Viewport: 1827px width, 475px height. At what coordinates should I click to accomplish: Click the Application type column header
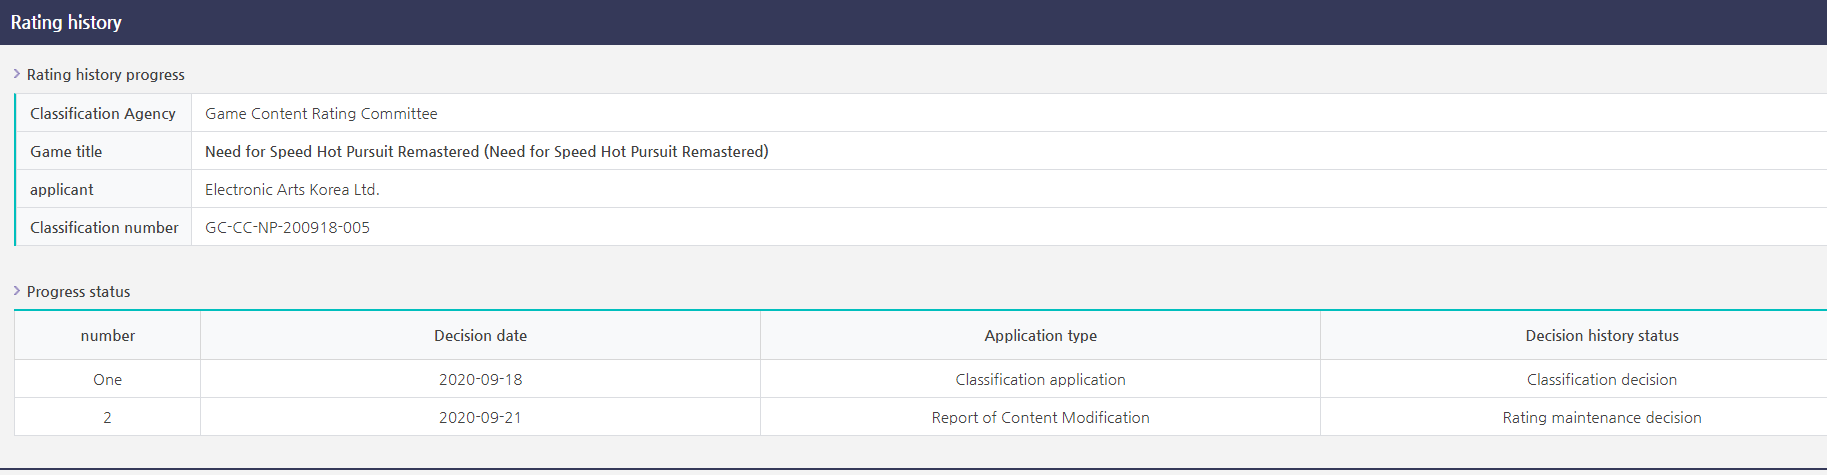(x=1040, y=336)
